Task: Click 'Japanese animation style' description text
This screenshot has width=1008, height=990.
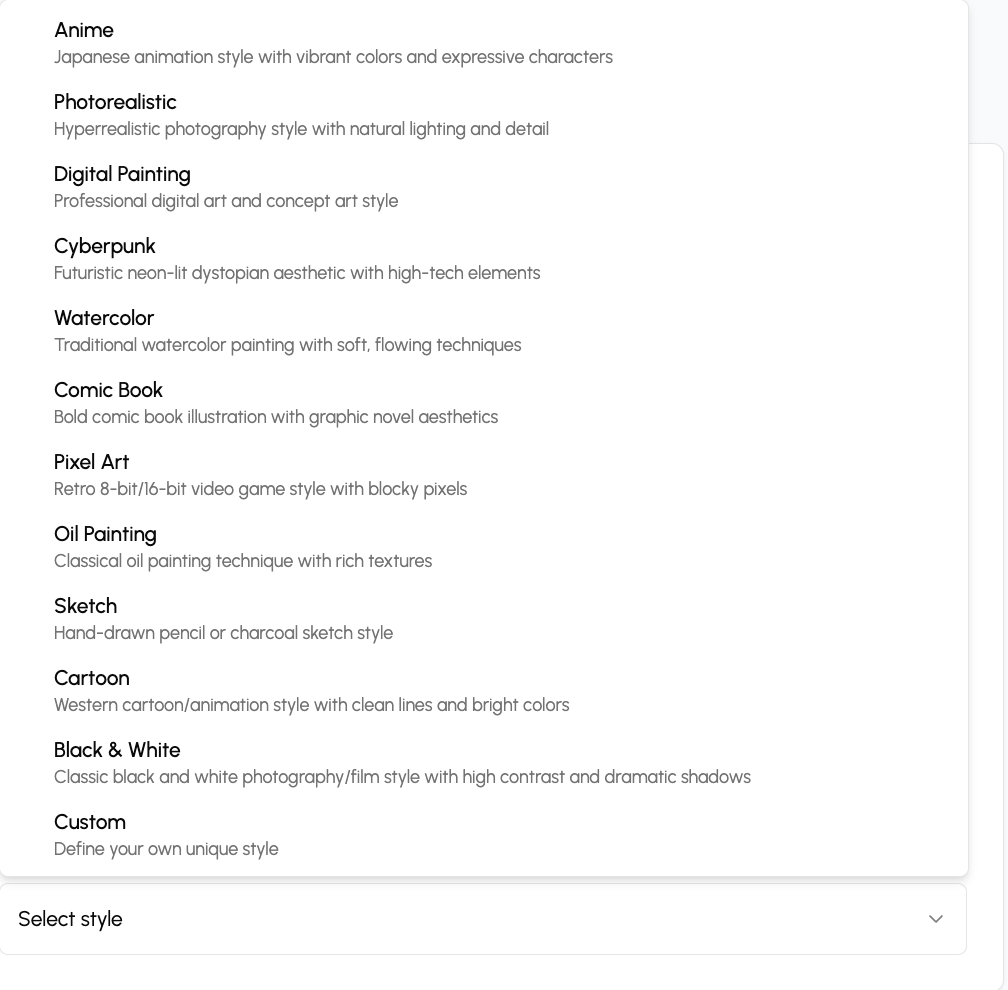Action: 333,57
